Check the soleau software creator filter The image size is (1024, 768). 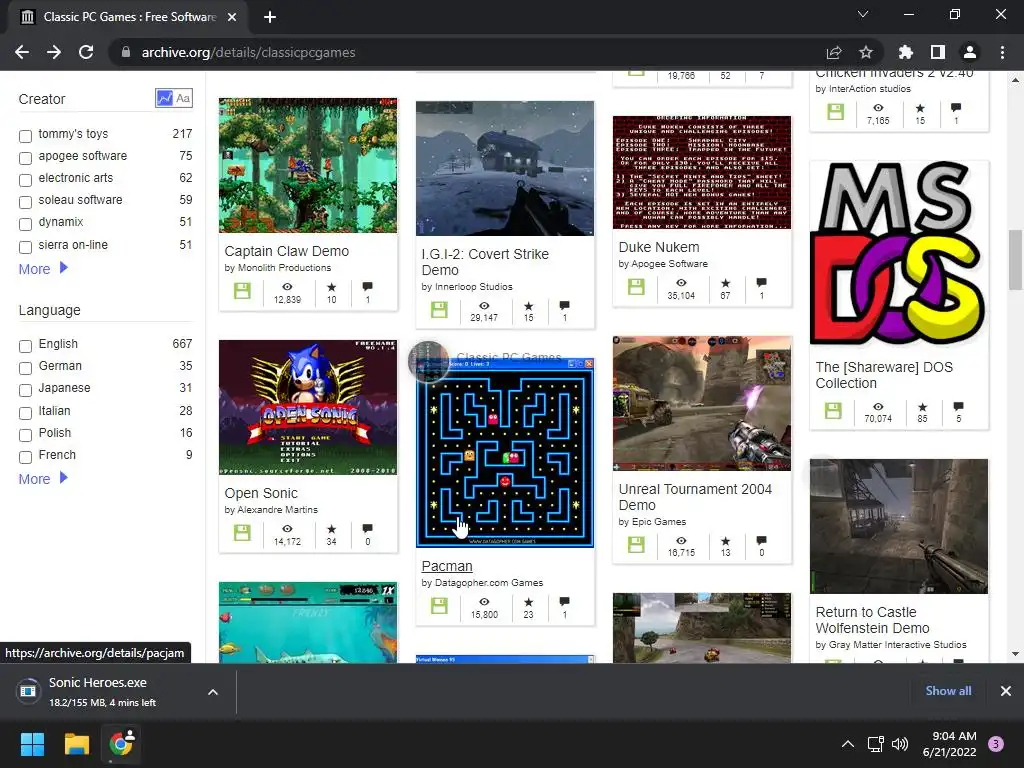(25, 202)
